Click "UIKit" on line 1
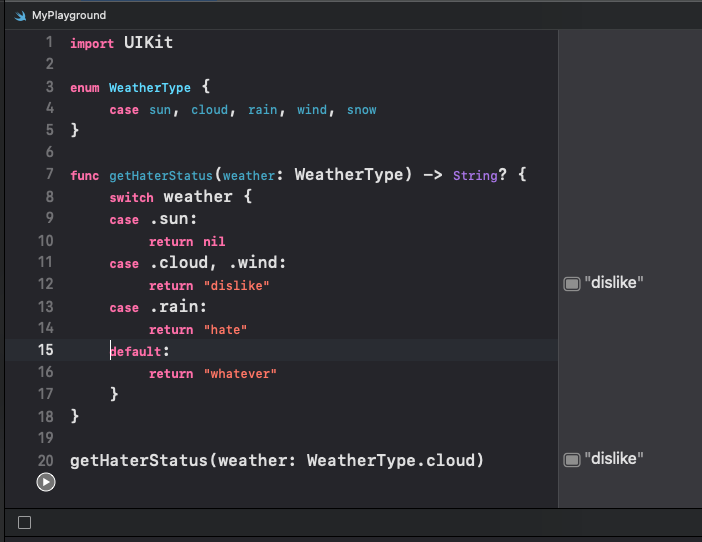702x542 pixels. pos(148,43)
